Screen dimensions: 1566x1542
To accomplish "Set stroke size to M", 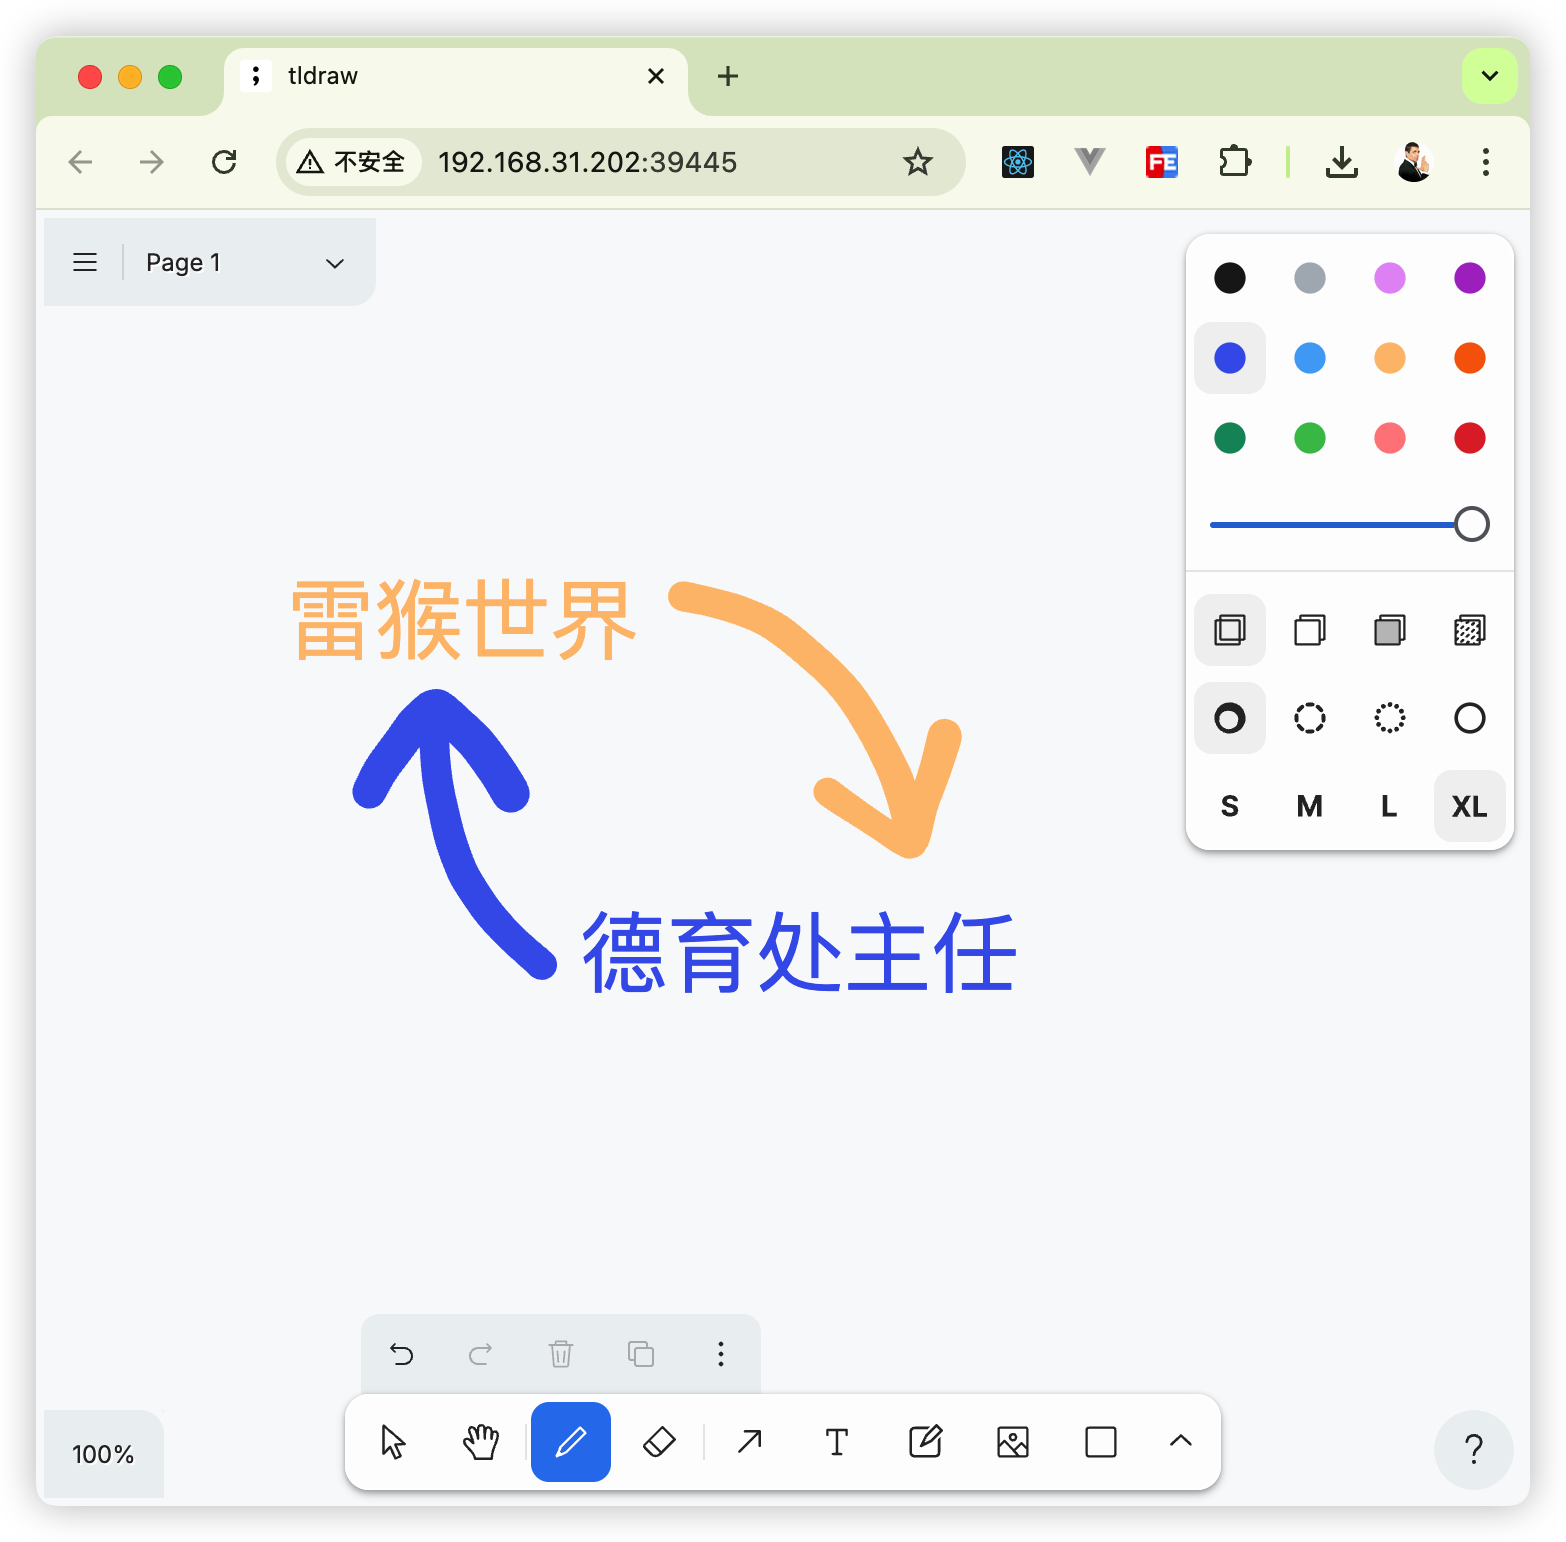I will pyautogui.click(x=1309, y=806).
